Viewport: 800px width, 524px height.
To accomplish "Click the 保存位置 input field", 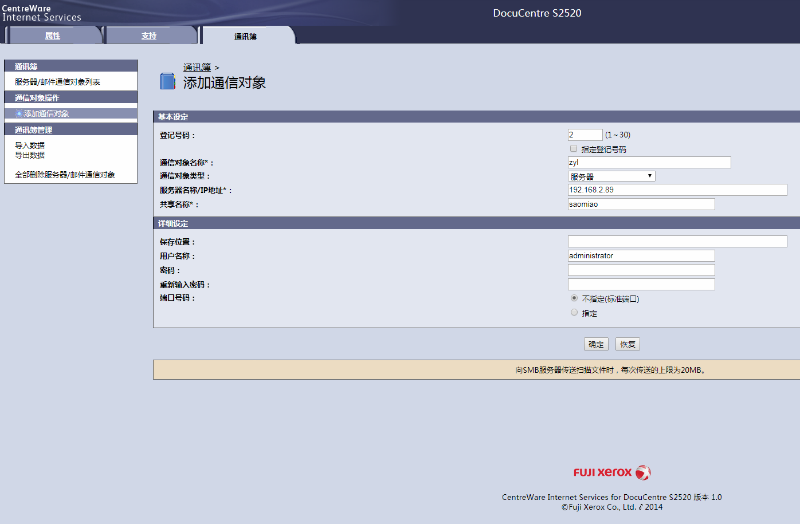I will 678,241.
